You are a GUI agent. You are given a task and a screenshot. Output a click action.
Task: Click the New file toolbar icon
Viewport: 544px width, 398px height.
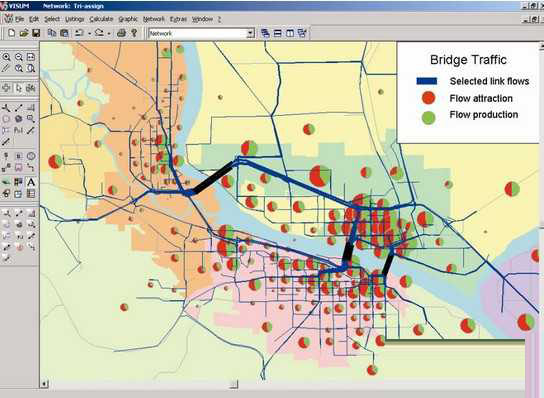click(x=11, y=33)
